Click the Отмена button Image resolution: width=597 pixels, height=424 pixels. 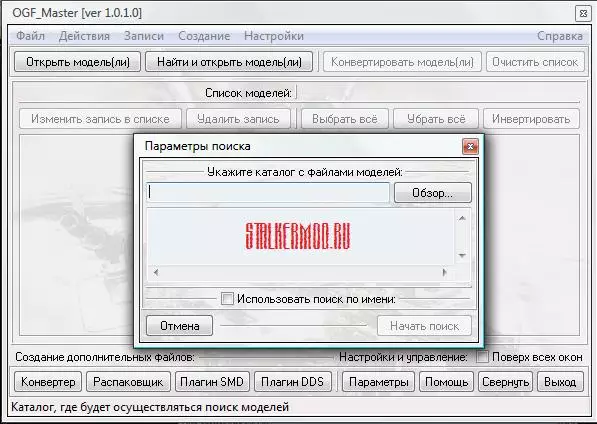[179, 326]
